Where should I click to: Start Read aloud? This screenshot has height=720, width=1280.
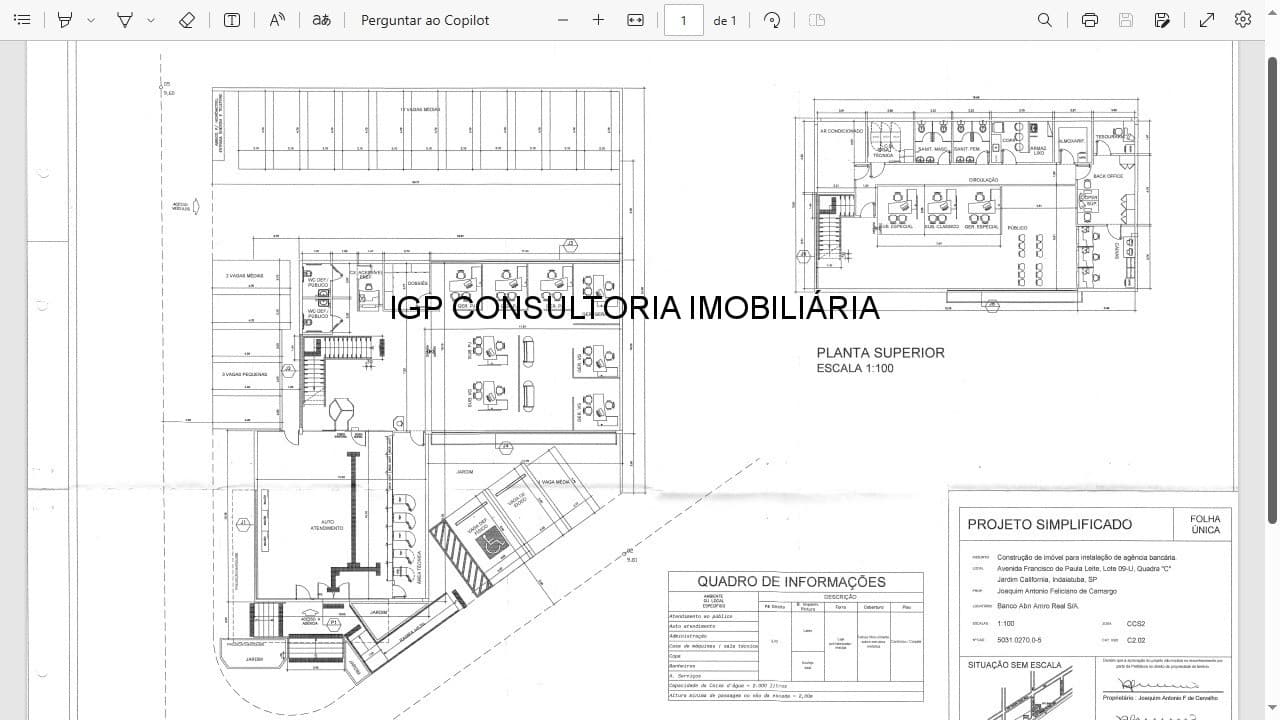[x=277, y=20]
